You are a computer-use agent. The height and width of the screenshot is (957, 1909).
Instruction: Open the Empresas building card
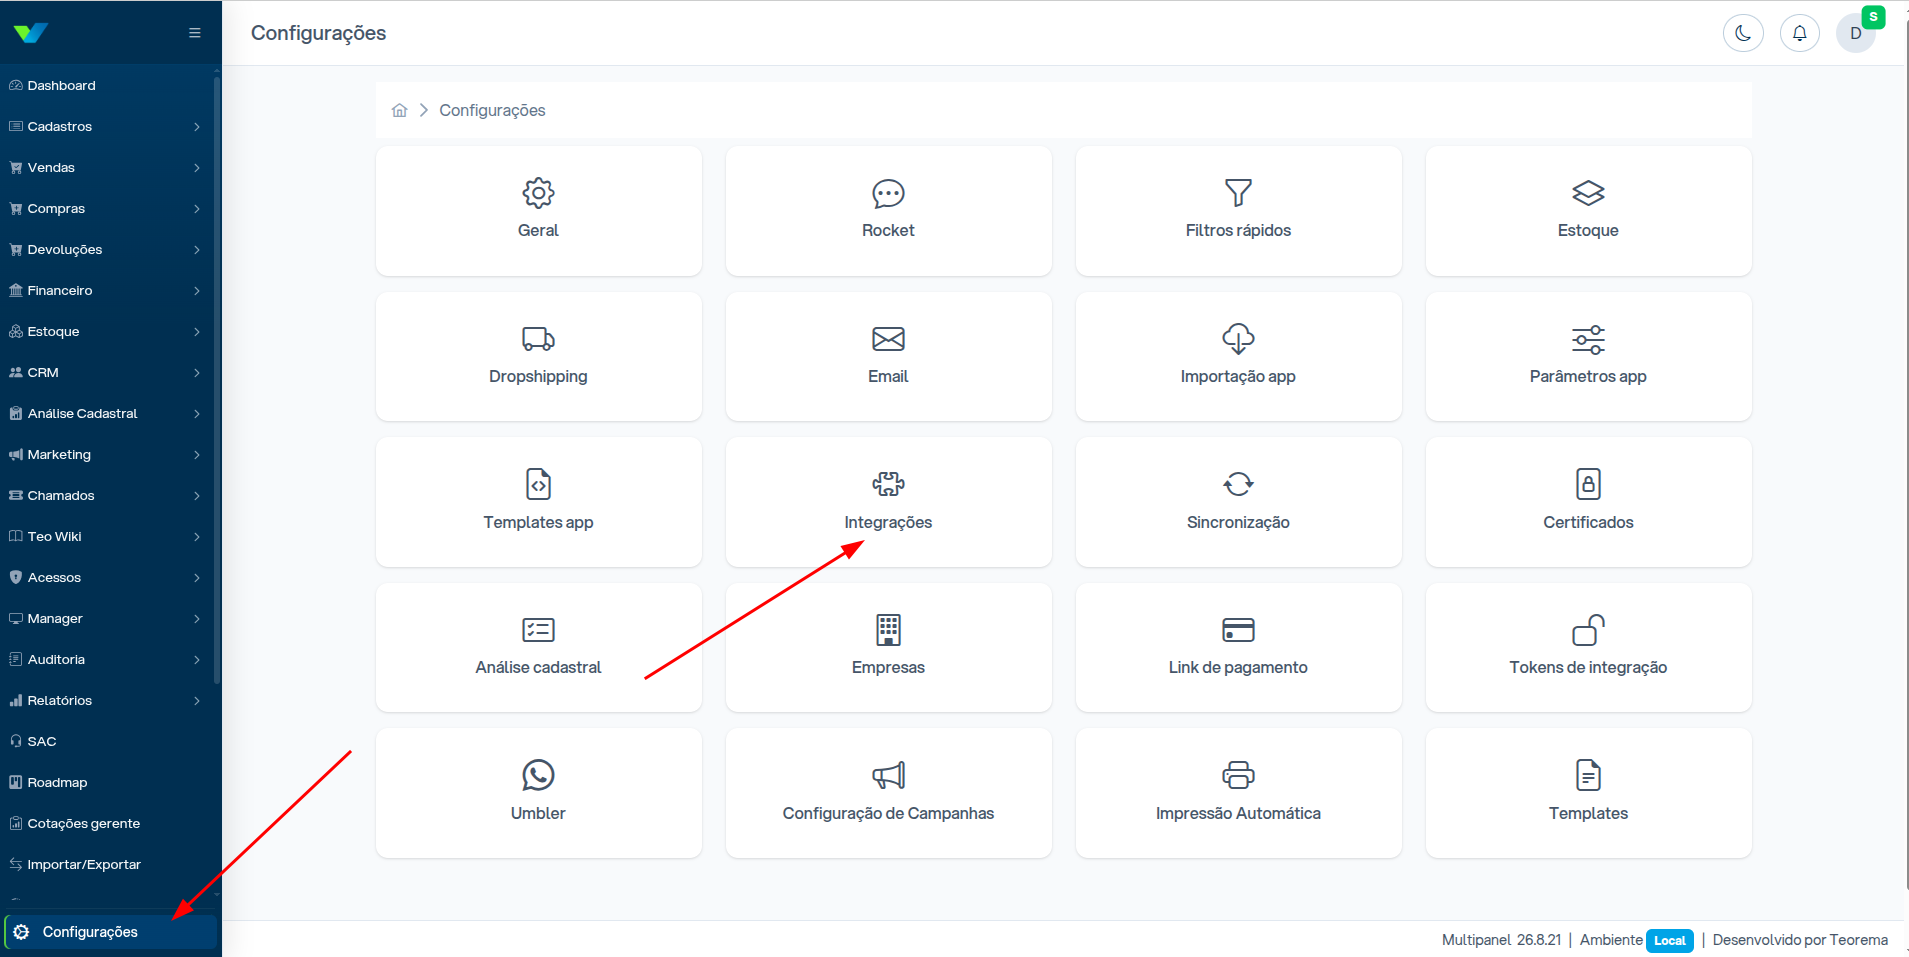(888, 648)
